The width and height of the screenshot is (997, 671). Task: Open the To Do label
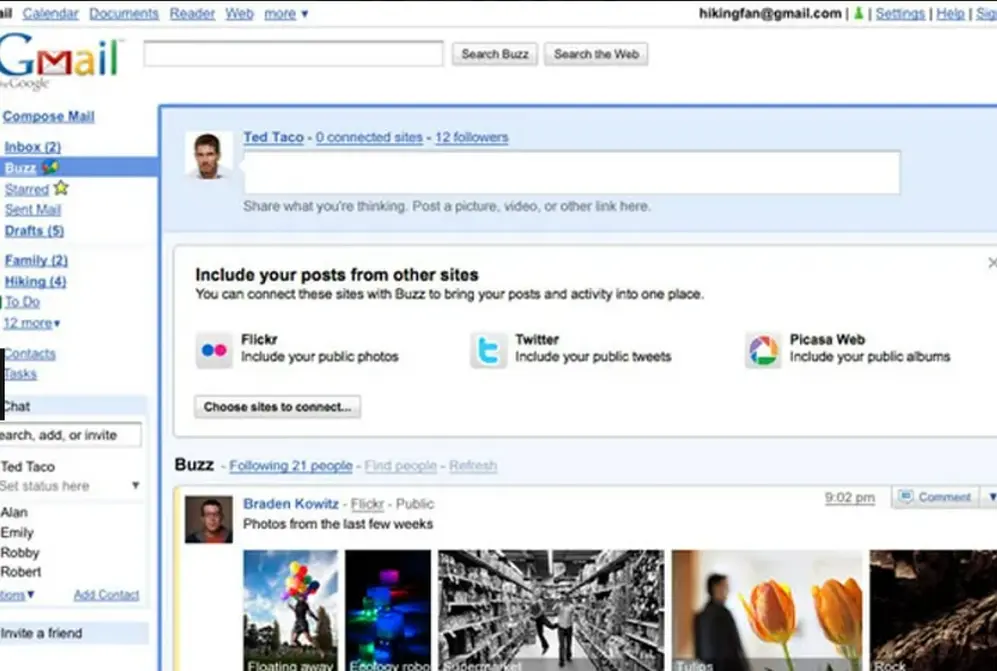click(x=22, y=302)
